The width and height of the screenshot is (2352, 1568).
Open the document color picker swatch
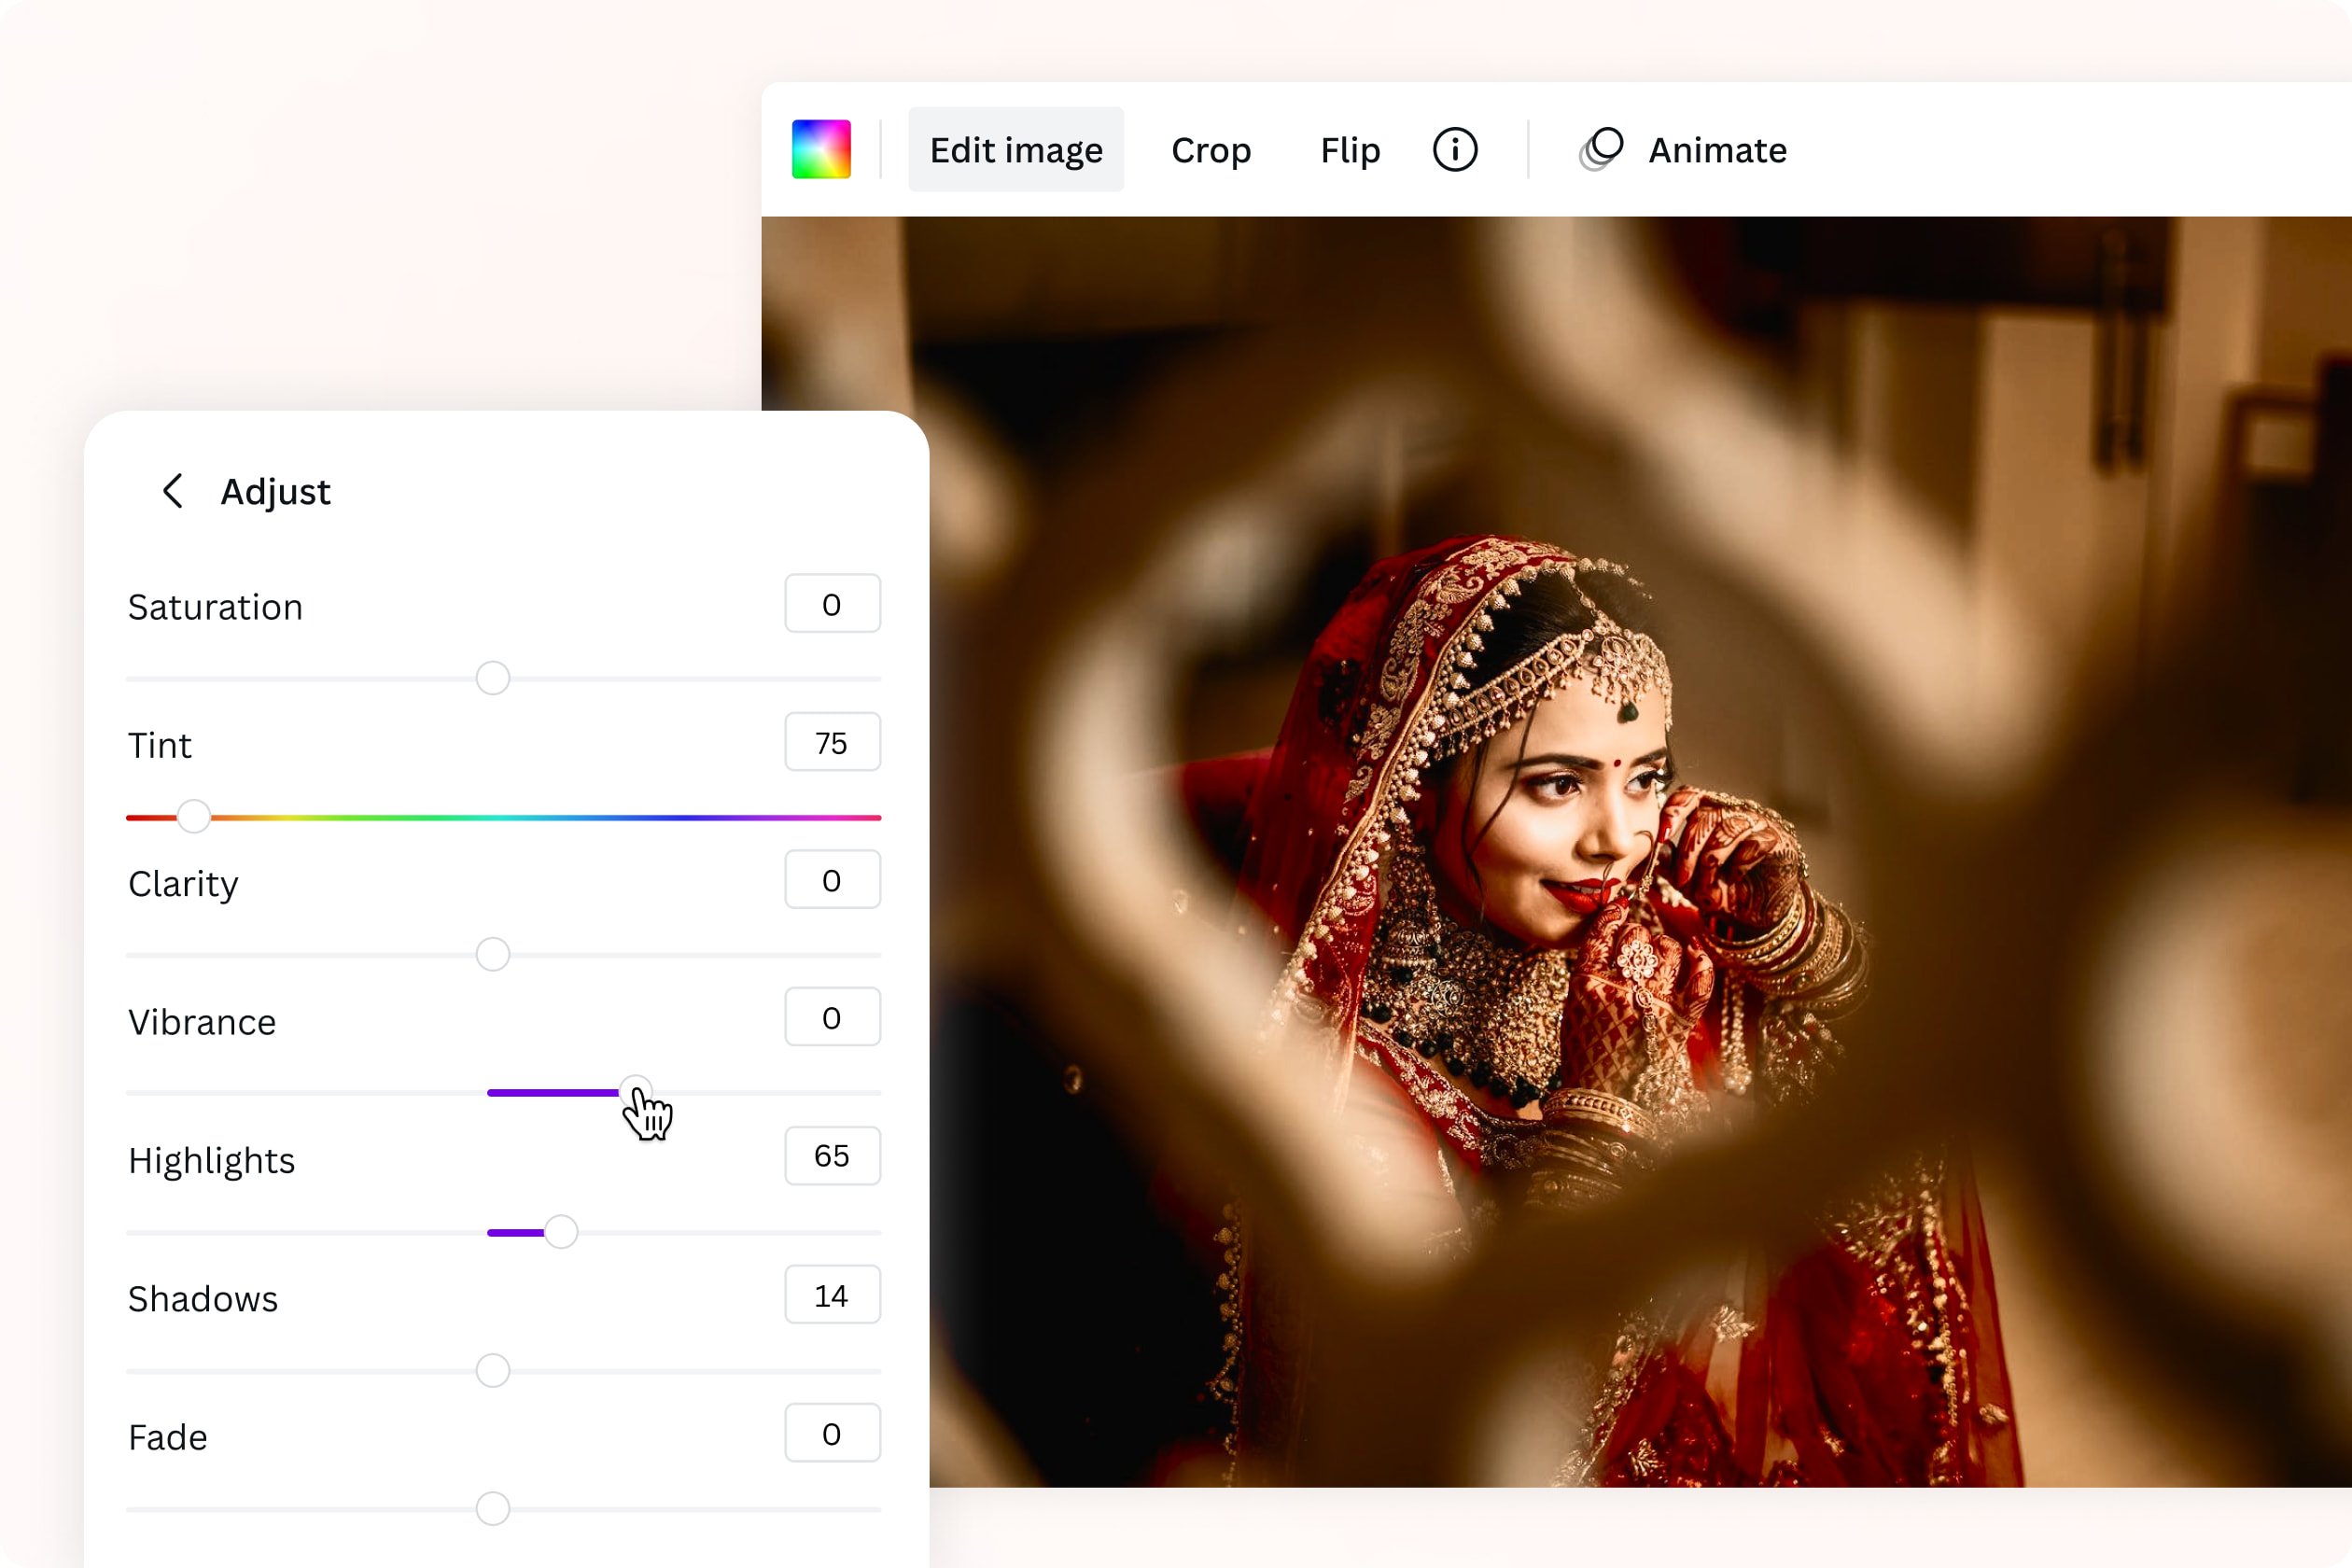pyautogui.click(x=822, y=149)
